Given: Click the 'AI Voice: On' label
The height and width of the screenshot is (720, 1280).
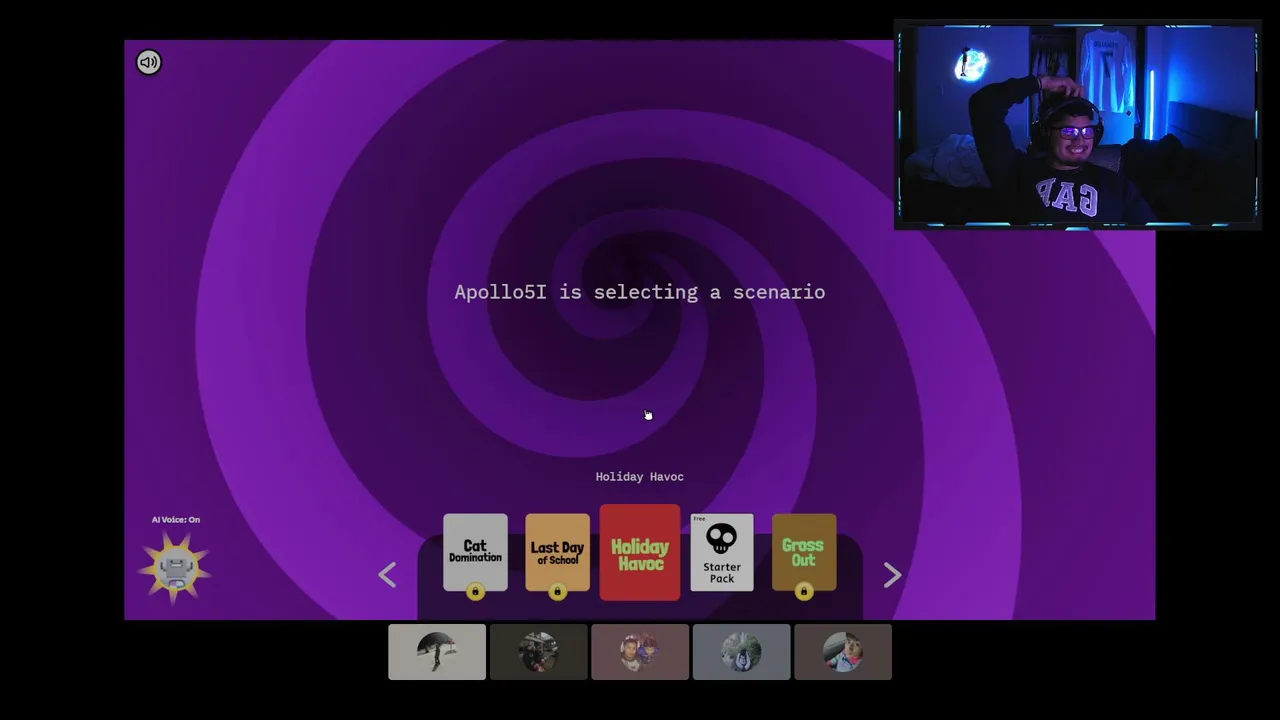Looking at the screenshot, I should click(x=176, y=520).
